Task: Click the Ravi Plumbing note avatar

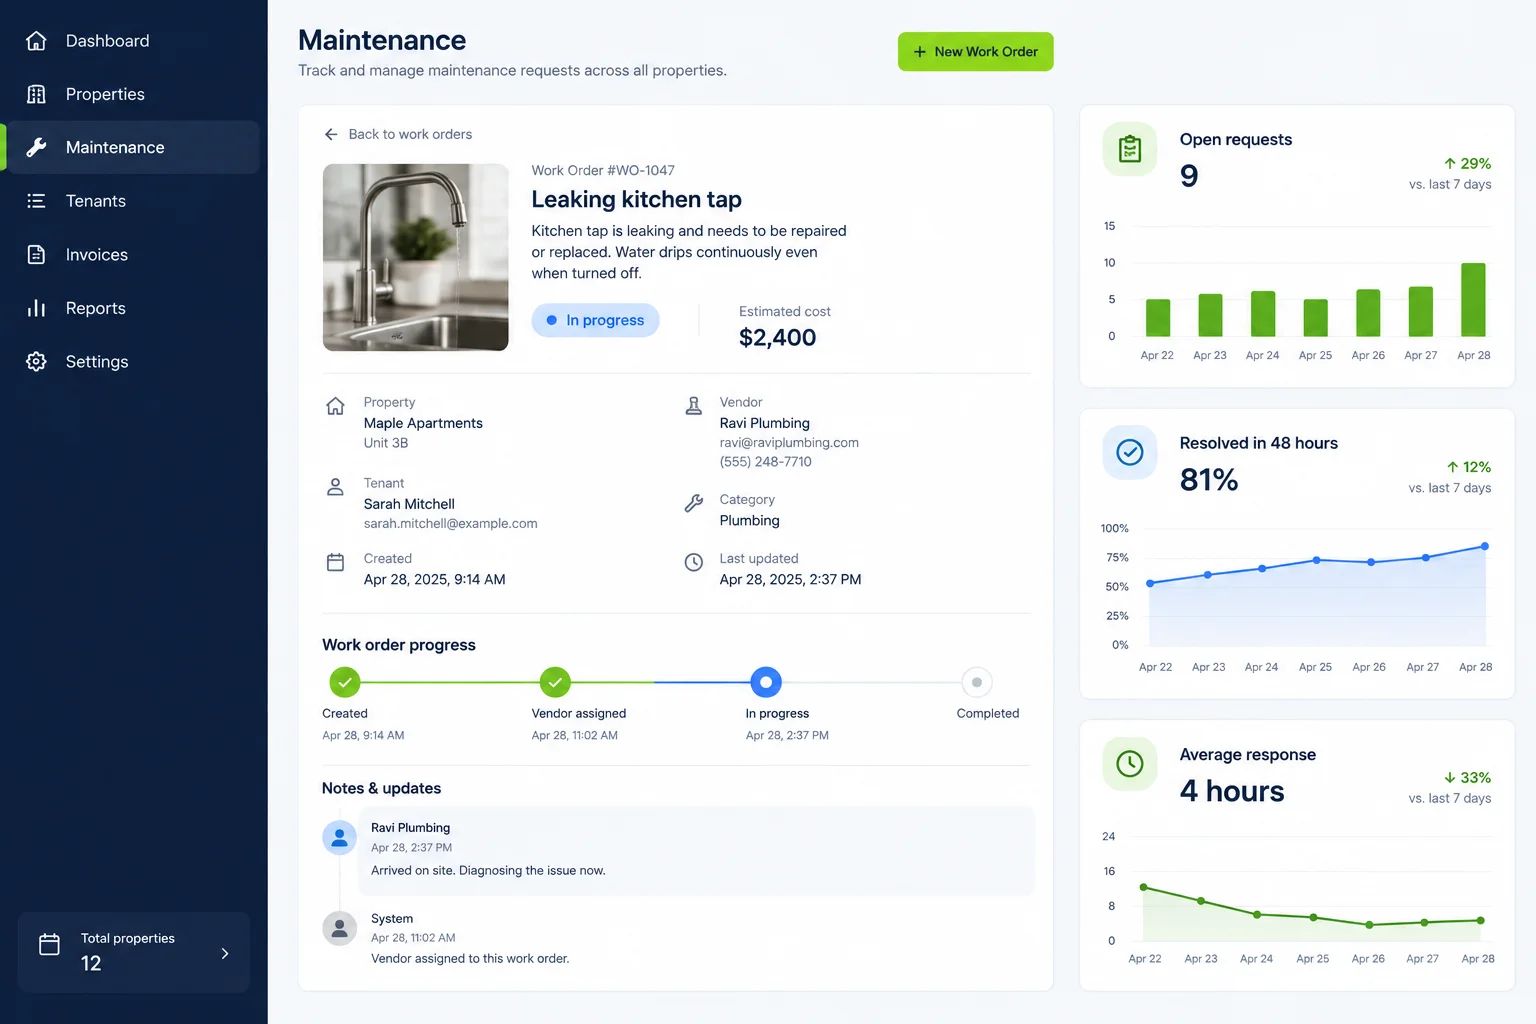Action: pyautogui.click(x=340, y=837)
